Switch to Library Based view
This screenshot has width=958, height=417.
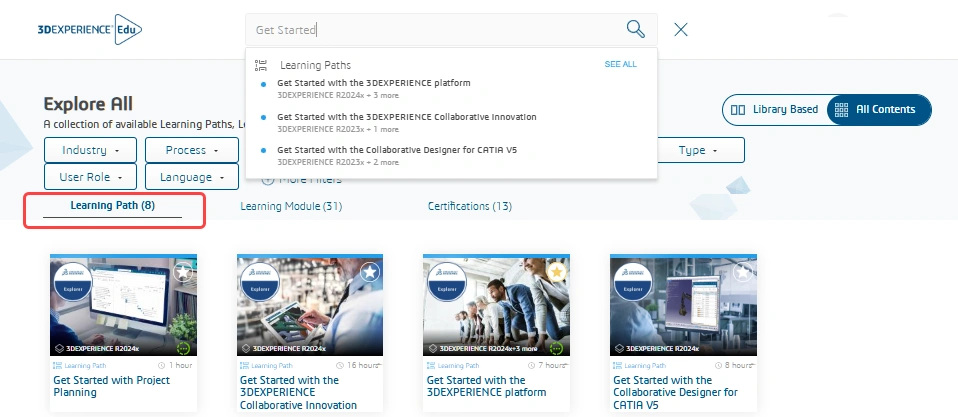[775, 110]
